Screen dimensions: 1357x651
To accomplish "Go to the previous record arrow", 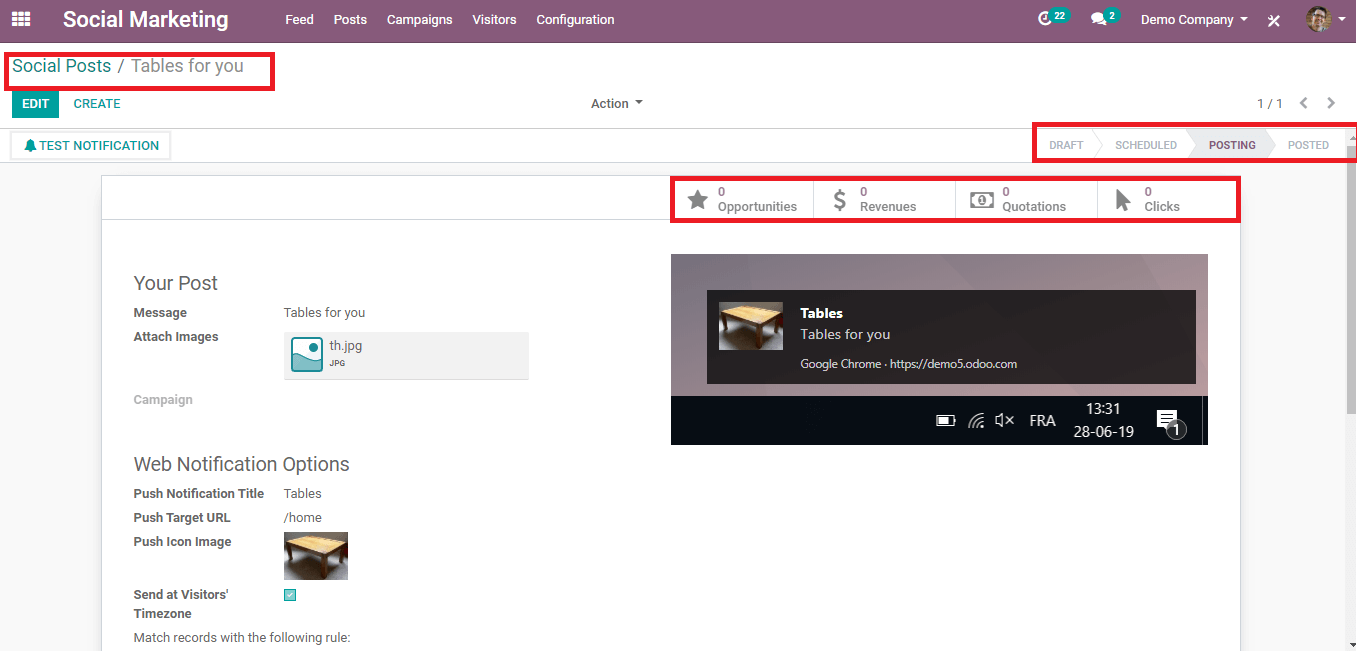I will click(1304, 103).
